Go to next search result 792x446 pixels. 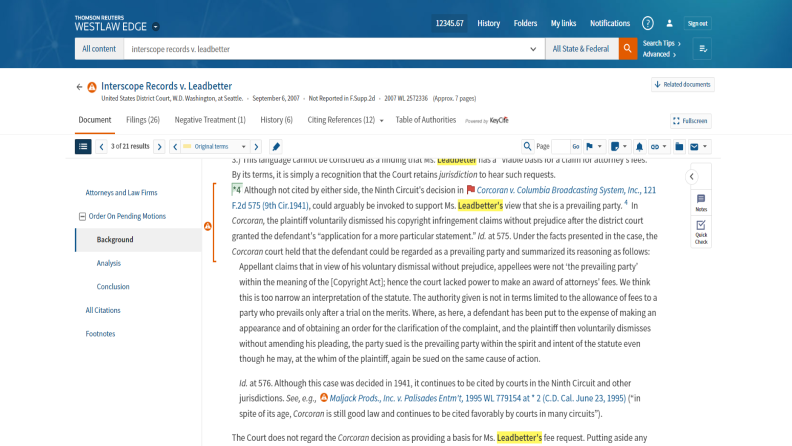click(x=160, y=146)
